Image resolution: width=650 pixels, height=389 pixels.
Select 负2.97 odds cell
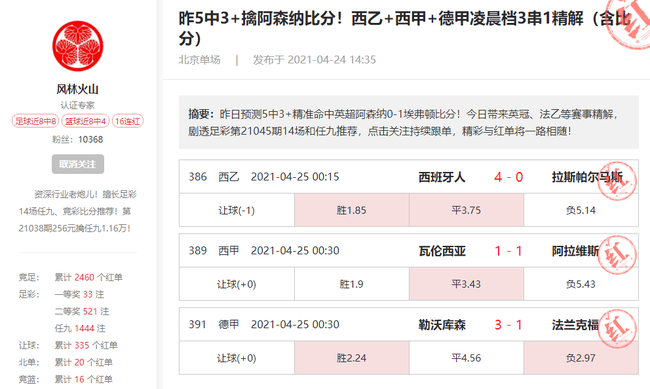[x=581, y=358]
